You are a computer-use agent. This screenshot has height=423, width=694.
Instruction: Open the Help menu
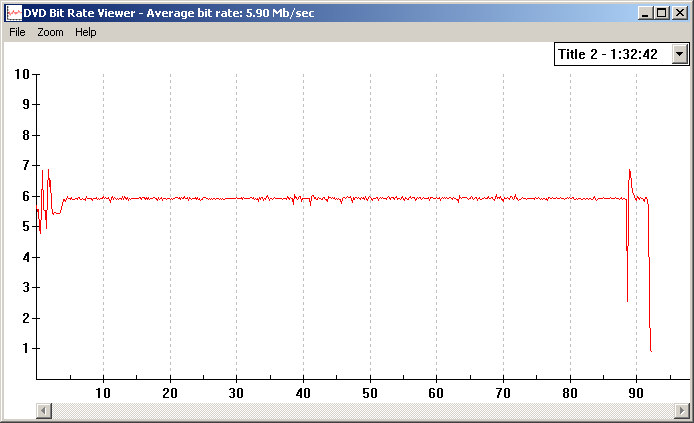pos(85,32)
